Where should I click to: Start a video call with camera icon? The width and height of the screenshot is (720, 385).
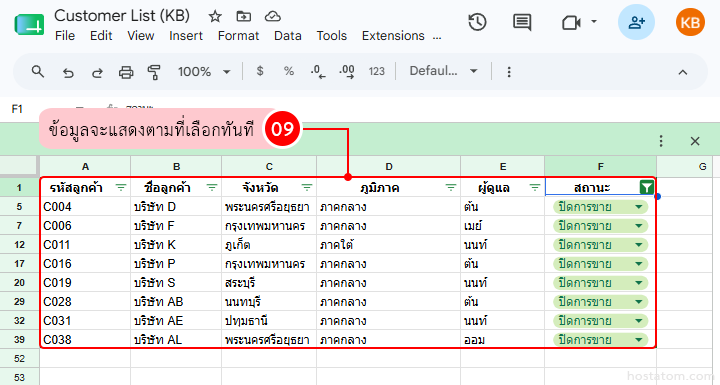(x=571, y=23)
